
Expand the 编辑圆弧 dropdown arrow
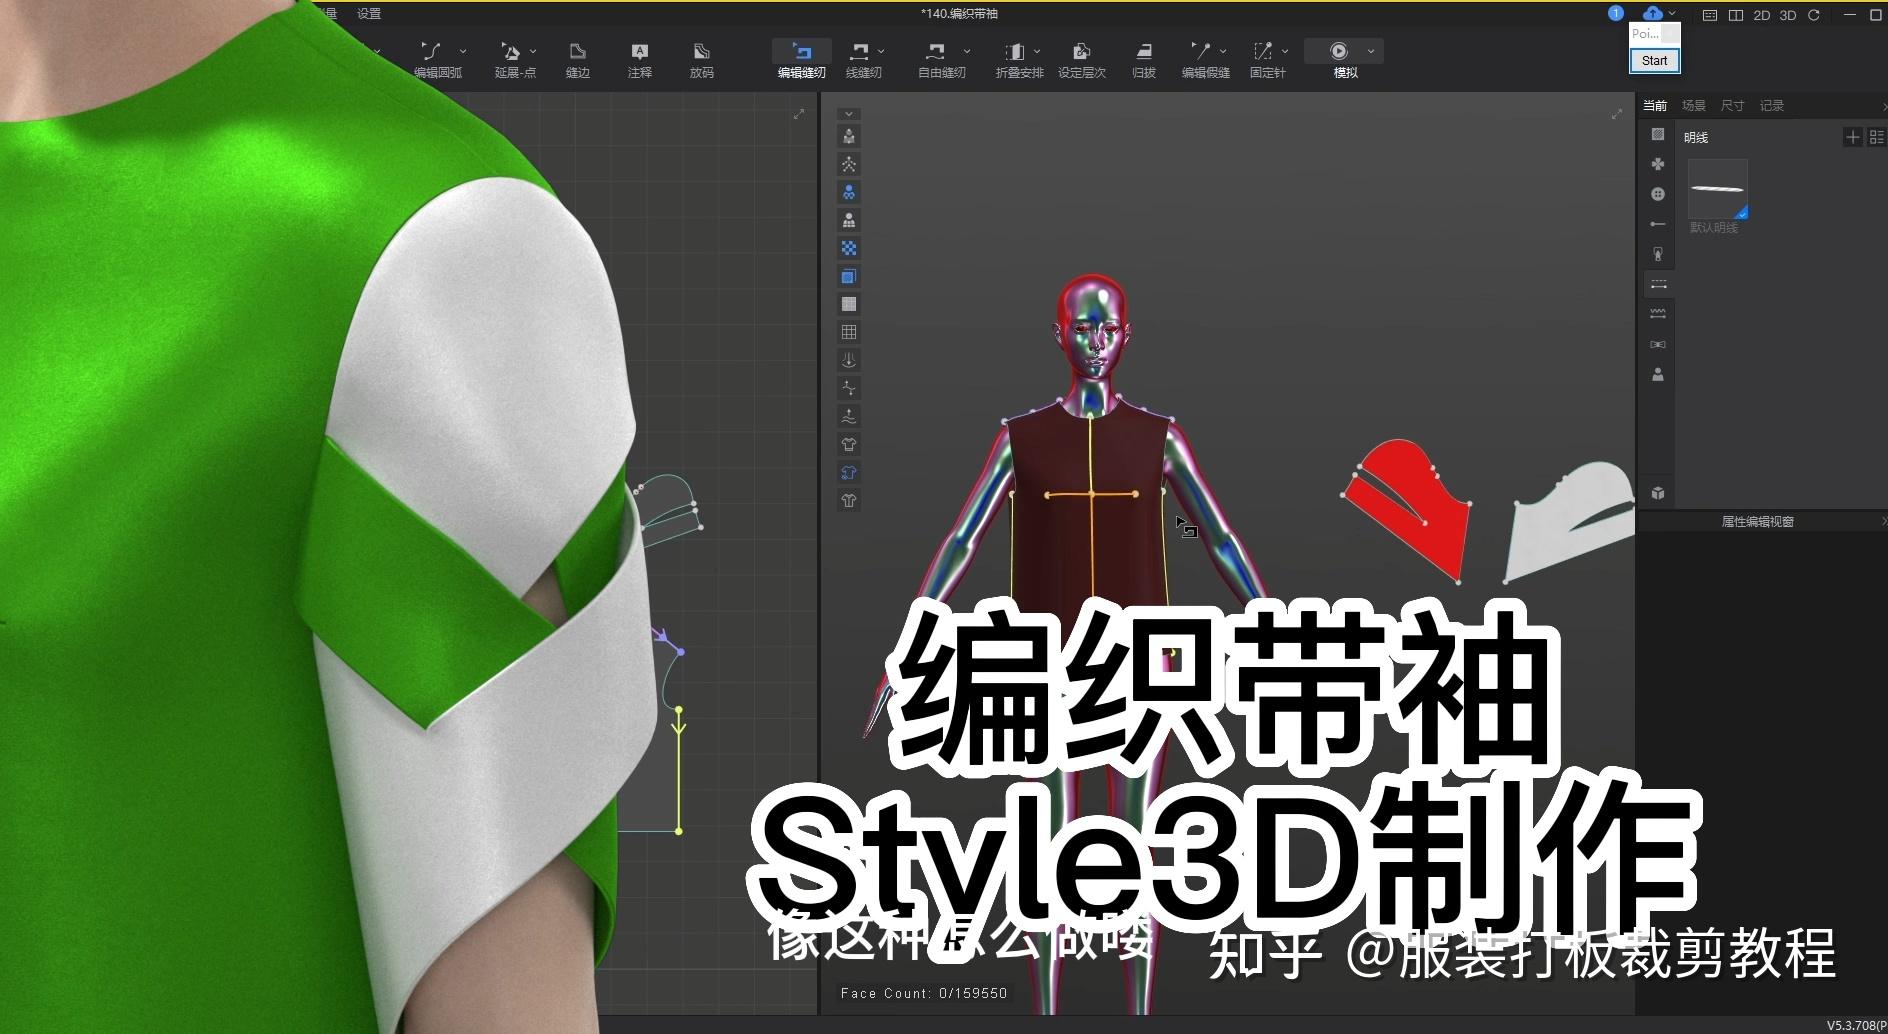coord(463,51)
